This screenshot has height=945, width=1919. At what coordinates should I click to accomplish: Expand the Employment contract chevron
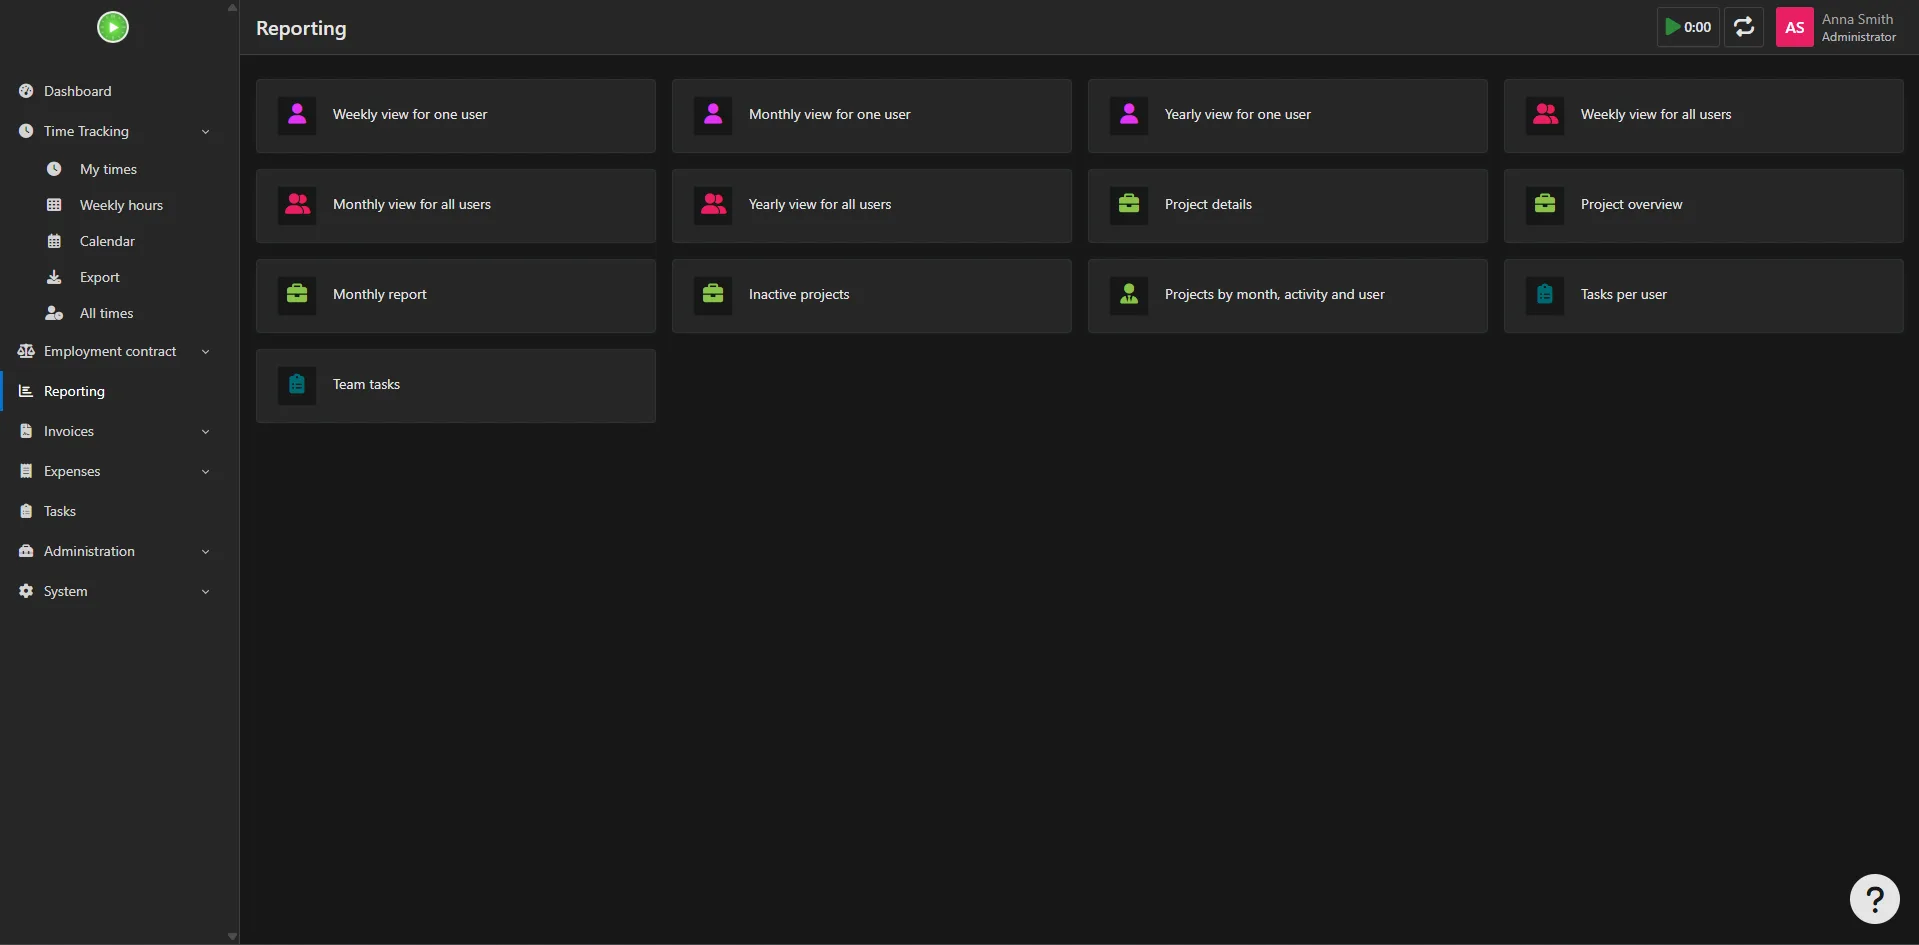205,352
